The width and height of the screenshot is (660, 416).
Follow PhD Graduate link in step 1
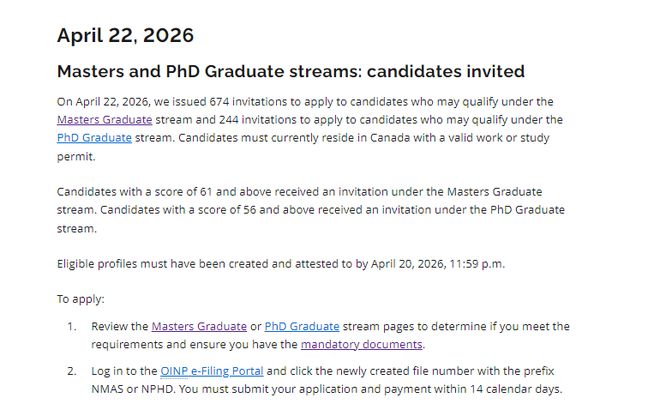pyautogui.click(x=301, y=326)
